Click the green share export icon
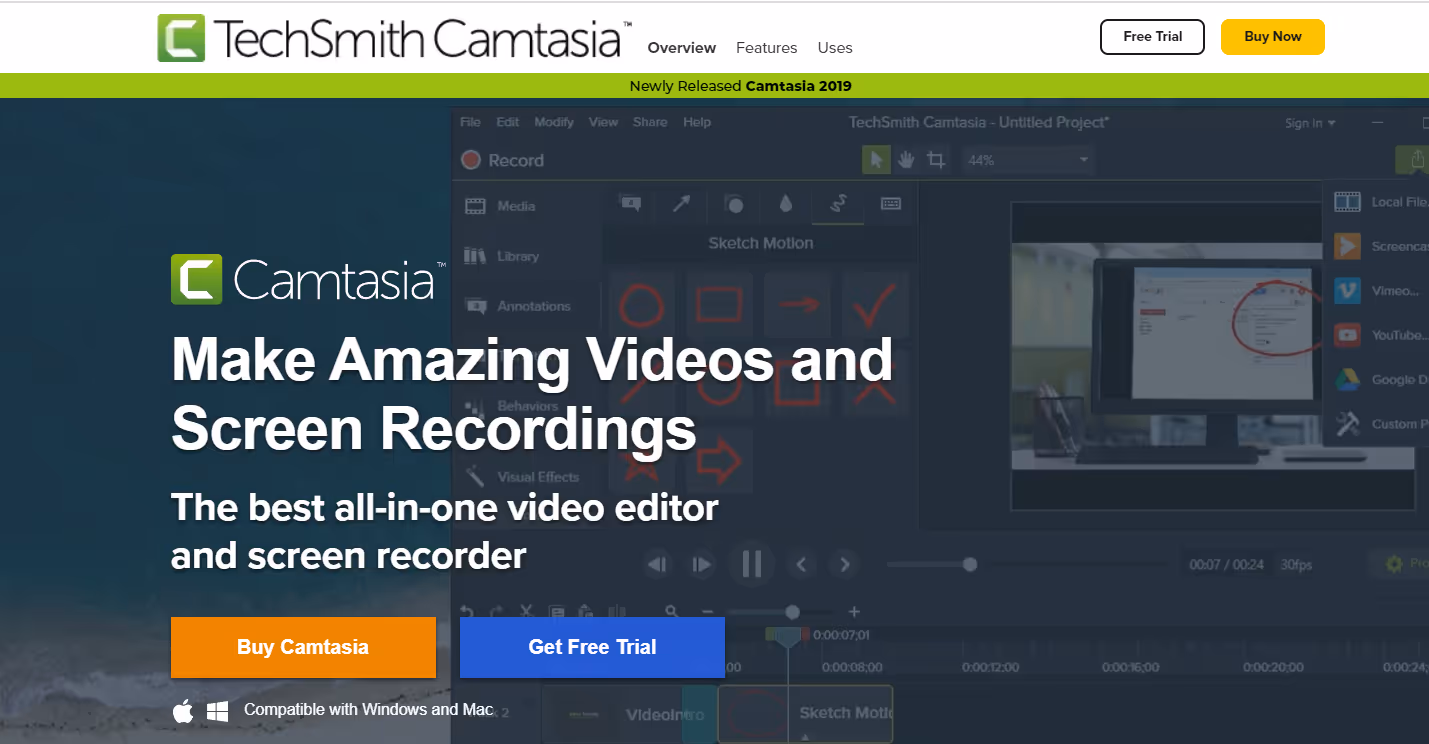Viewport: 1429px width, 744px height. (1414, 160)
